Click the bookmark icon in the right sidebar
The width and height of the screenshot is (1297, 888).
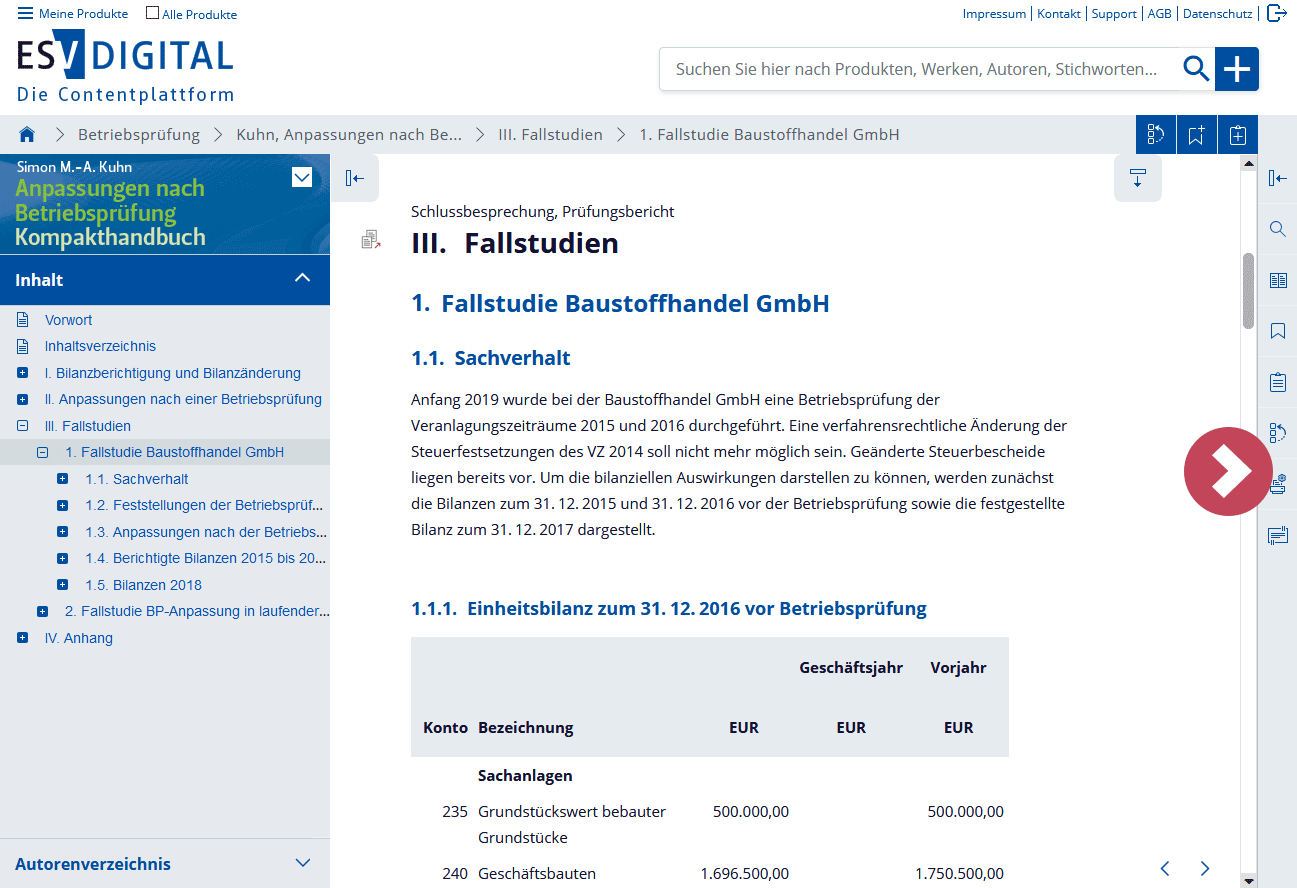1277,331
